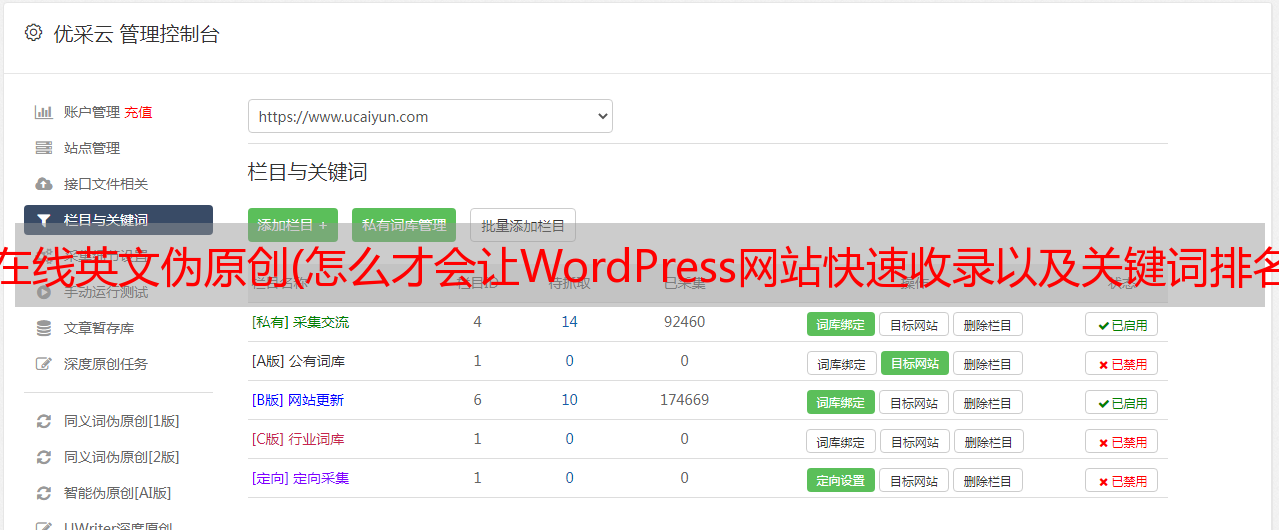Image resolution: width=1279 pixels, height=530 pixels.
Task: Select the 栏目与关键词 sidebar item
Action: 118,220
